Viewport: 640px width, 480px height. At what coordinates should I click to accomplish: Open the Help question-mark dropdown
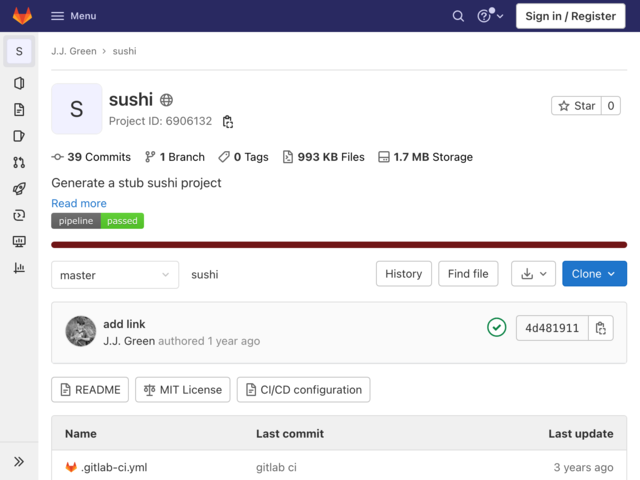point(490,16)
